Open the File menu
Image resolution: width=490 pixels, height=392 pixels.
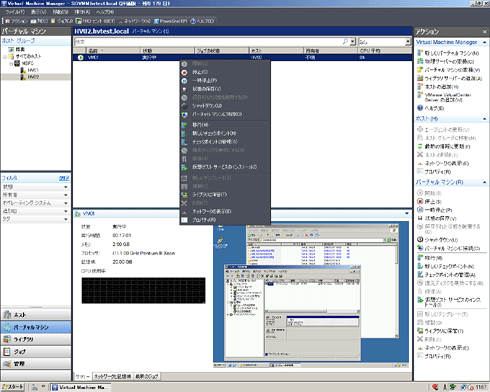tap(15, 12)
